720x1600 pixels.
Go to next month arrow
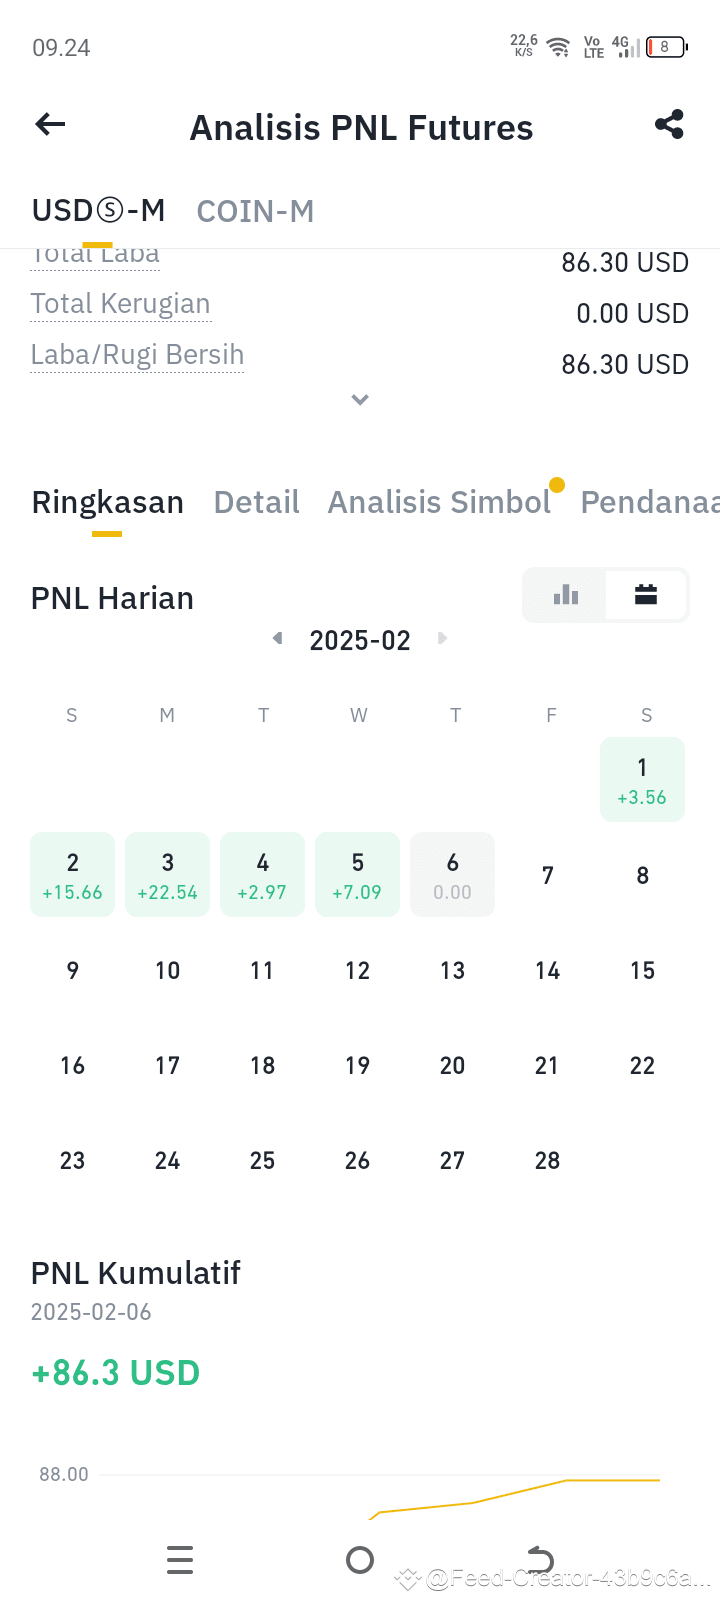coord(442,638)
